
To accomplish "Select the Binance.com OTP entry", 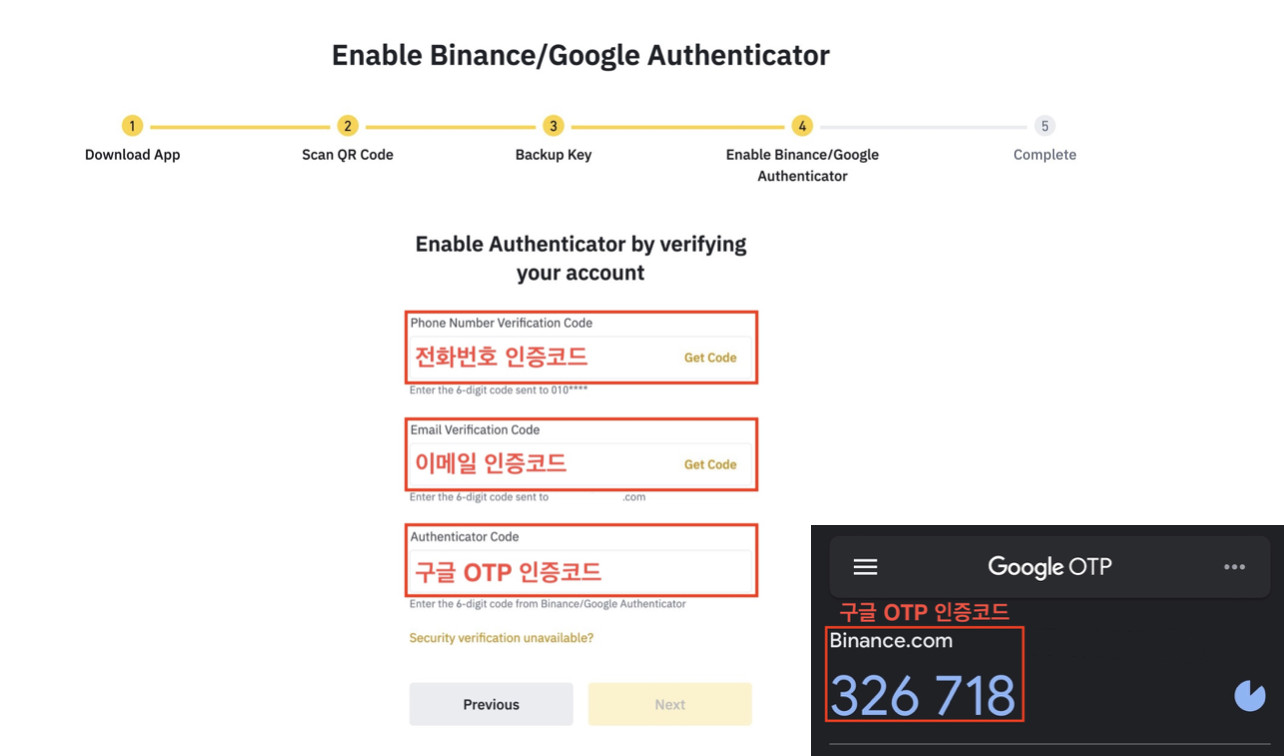I will 891,641.
